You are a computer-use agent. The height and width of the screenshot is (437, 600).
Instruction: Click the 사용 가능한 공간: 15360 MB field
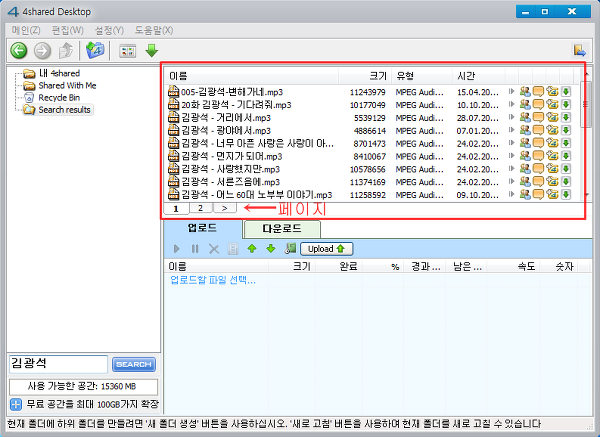tap(83, 386)
